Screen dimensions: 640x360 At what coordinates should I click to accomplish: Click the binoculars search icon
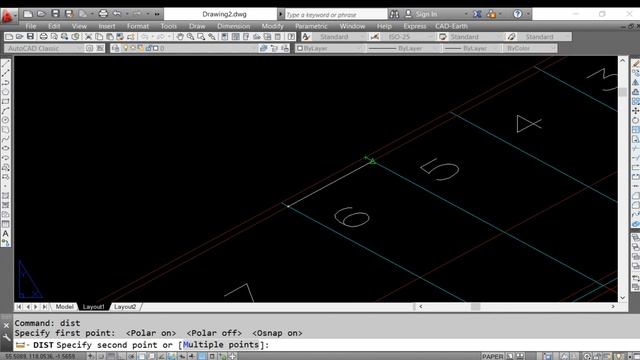(x=394, y=14)
